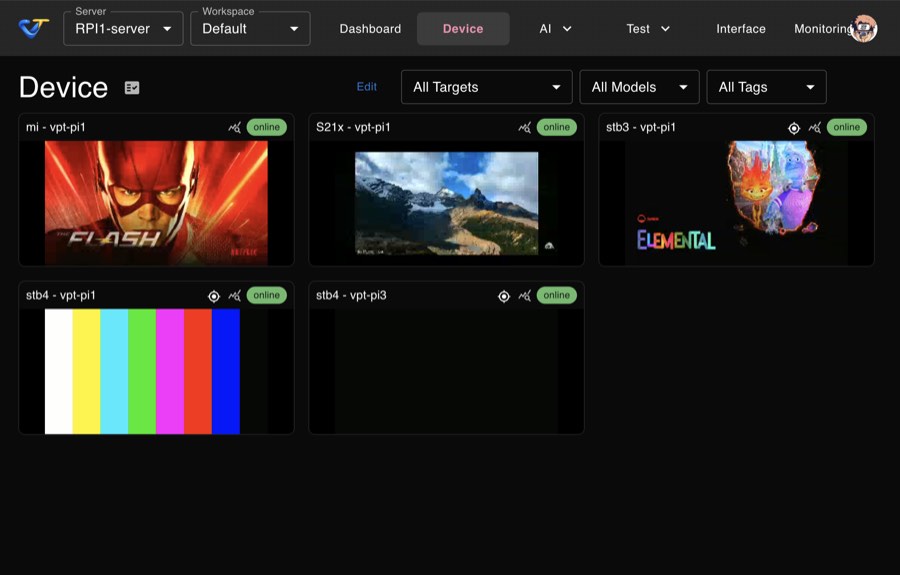Screen dimensions: 900x575
Task: Open the All Targets filter dropdown
Action: click(487, 87)
